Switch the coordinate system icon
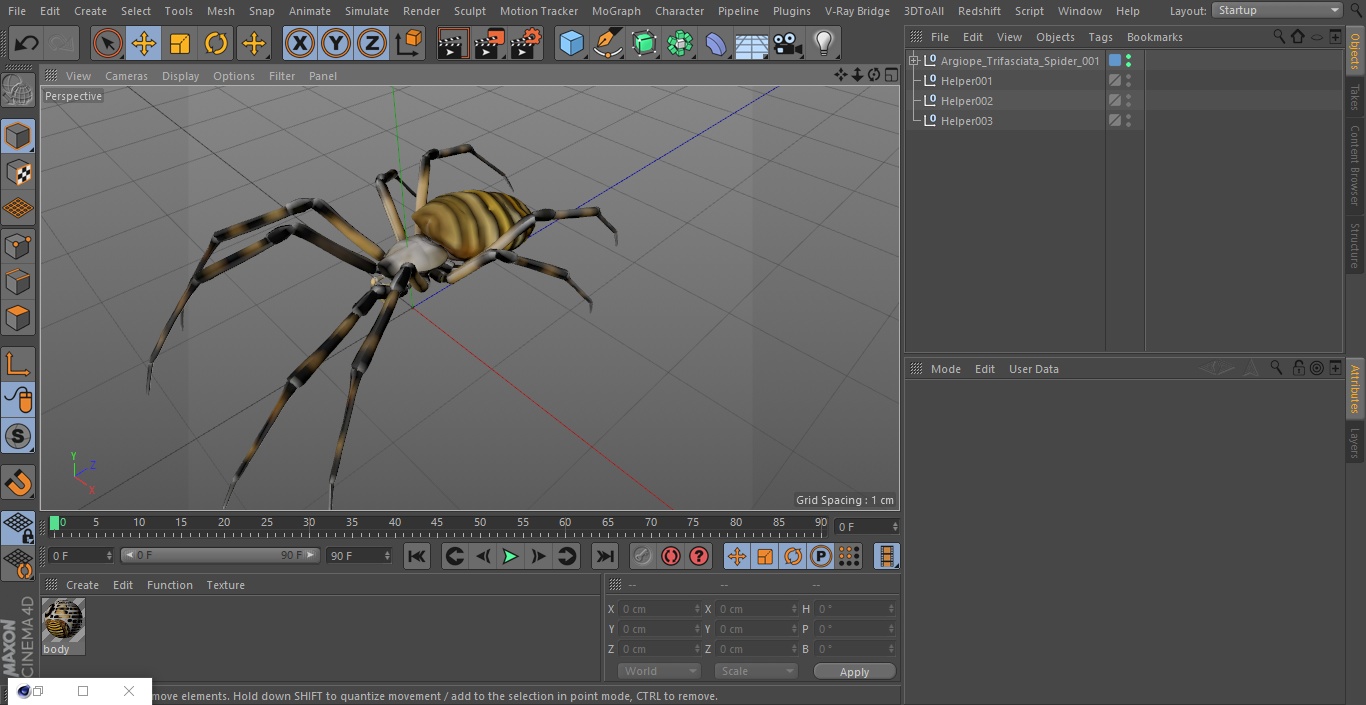Viewport: 1366px width, 705px height. click(x=409, y=43)
